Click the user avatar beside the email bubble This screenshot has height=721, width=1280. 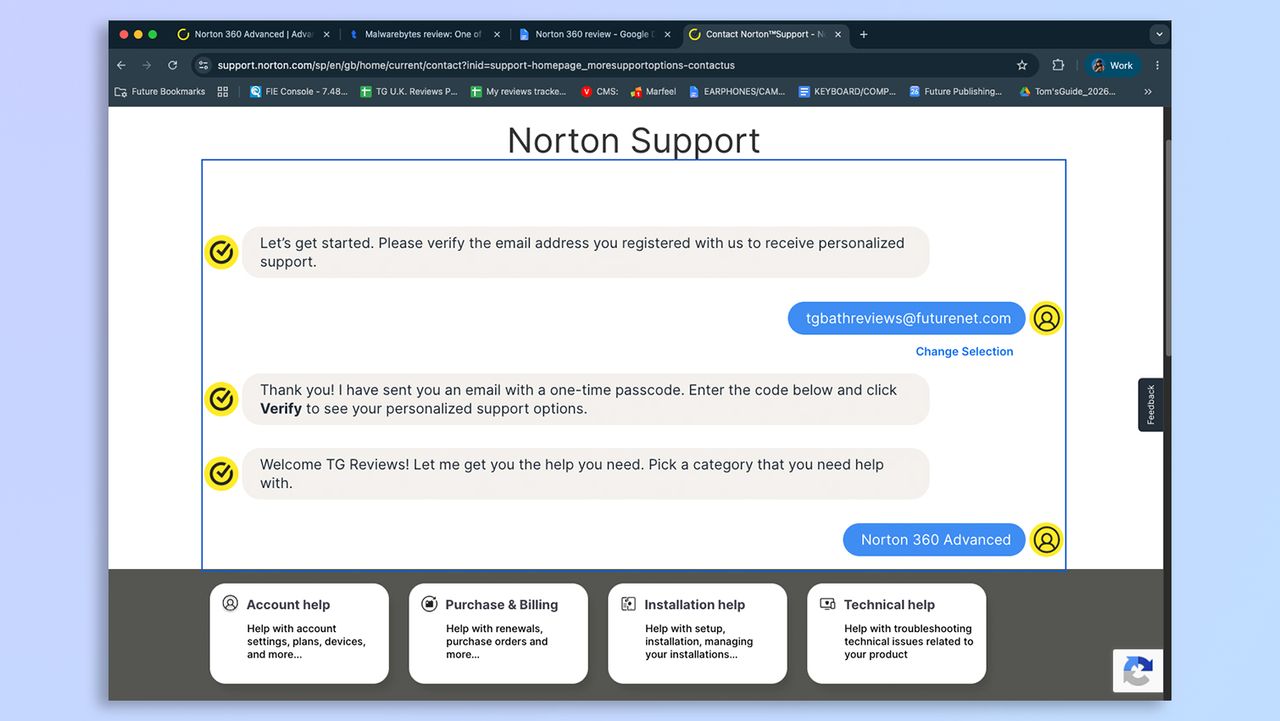[1046, 318]
